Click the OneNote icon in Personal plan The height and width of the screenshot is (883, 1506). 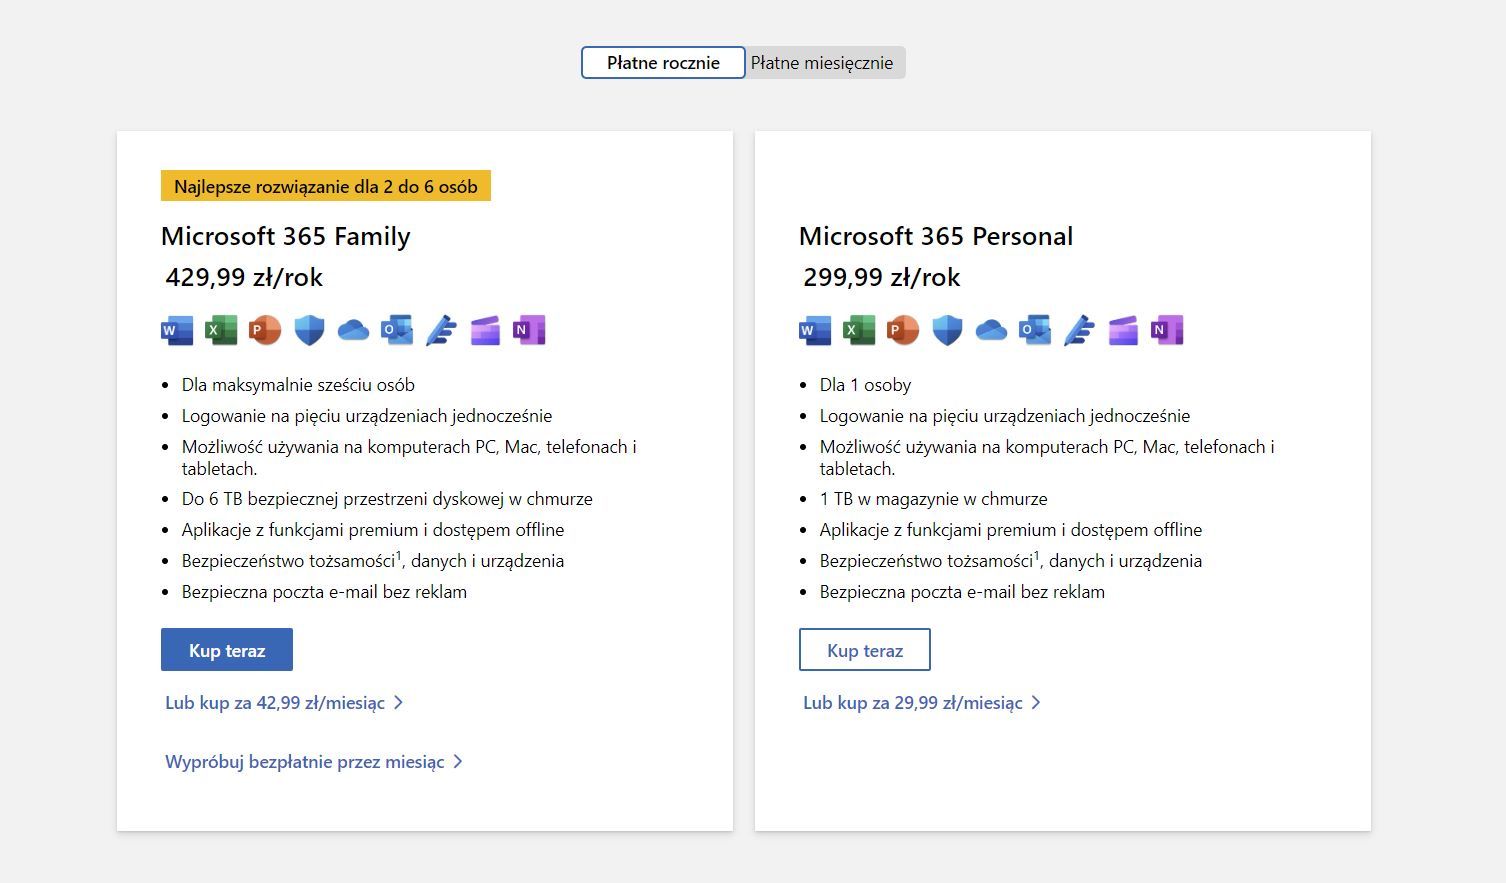tap(1167, 330)
